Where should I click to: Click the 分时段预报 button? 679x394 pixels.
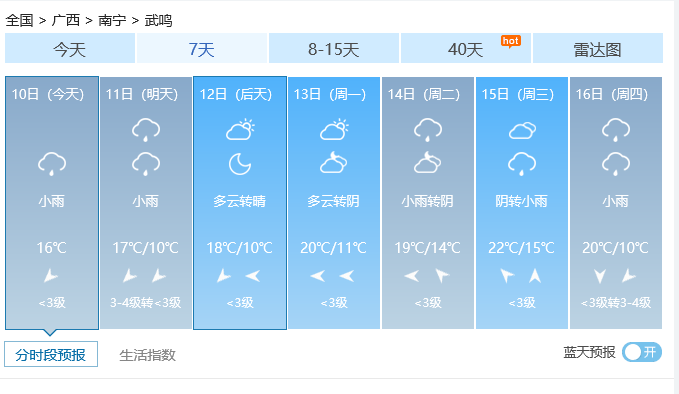point(51,354)
